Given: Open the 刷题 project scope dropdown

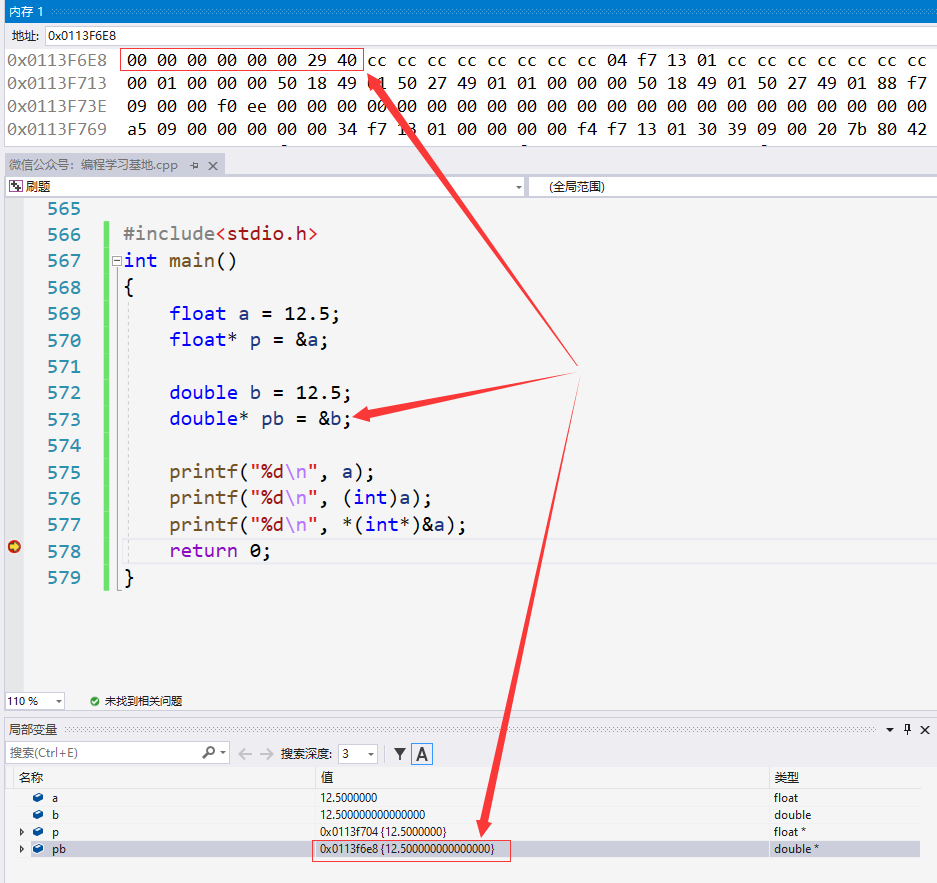Looking at the screenshot, I should coord(518,186).
